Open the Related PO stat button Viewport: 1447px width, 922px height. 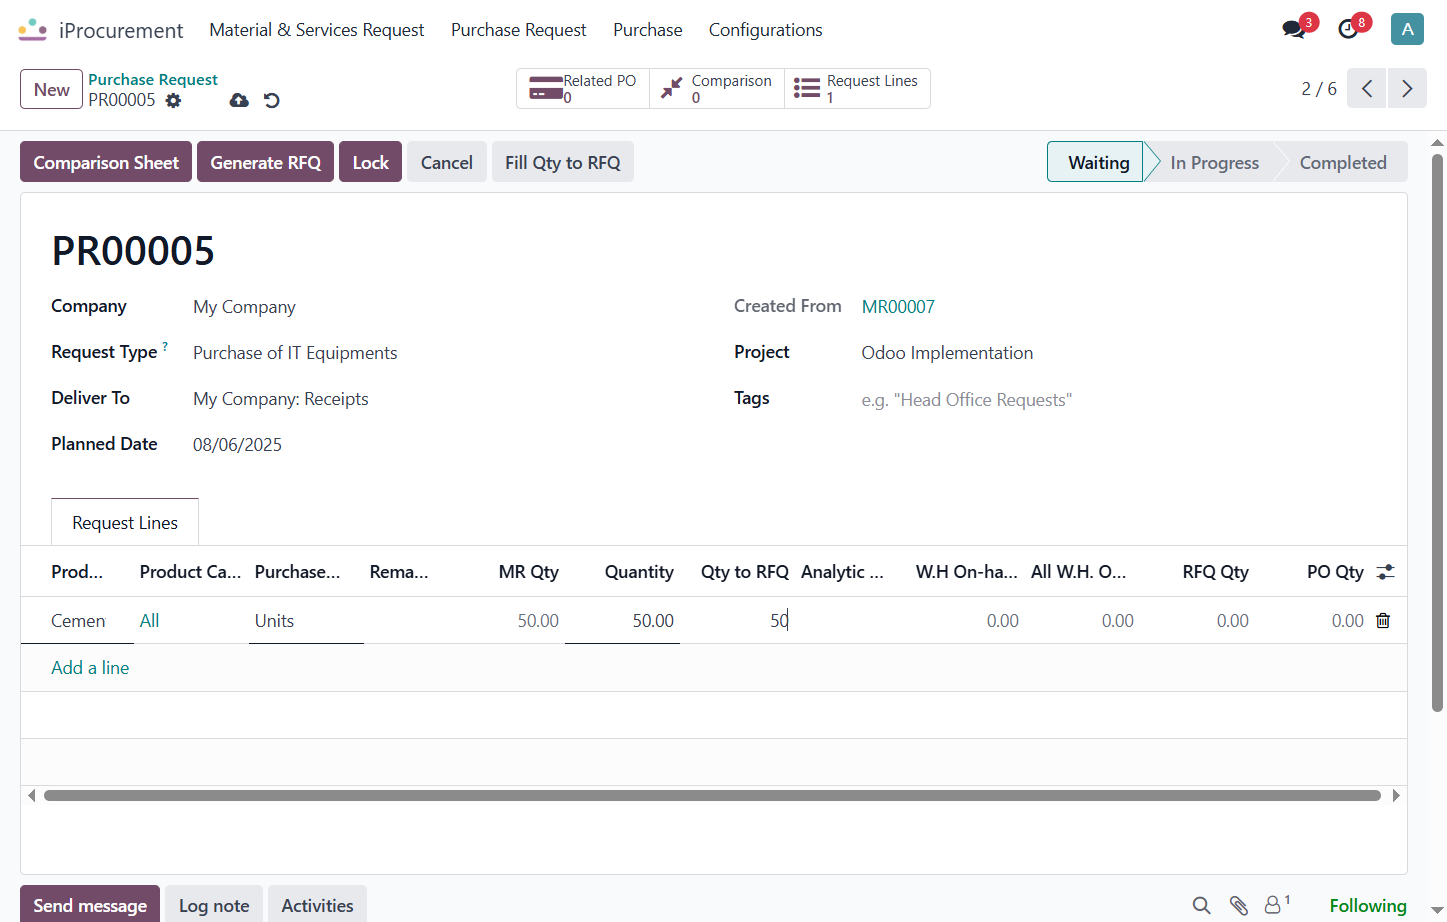pos(583,88)
